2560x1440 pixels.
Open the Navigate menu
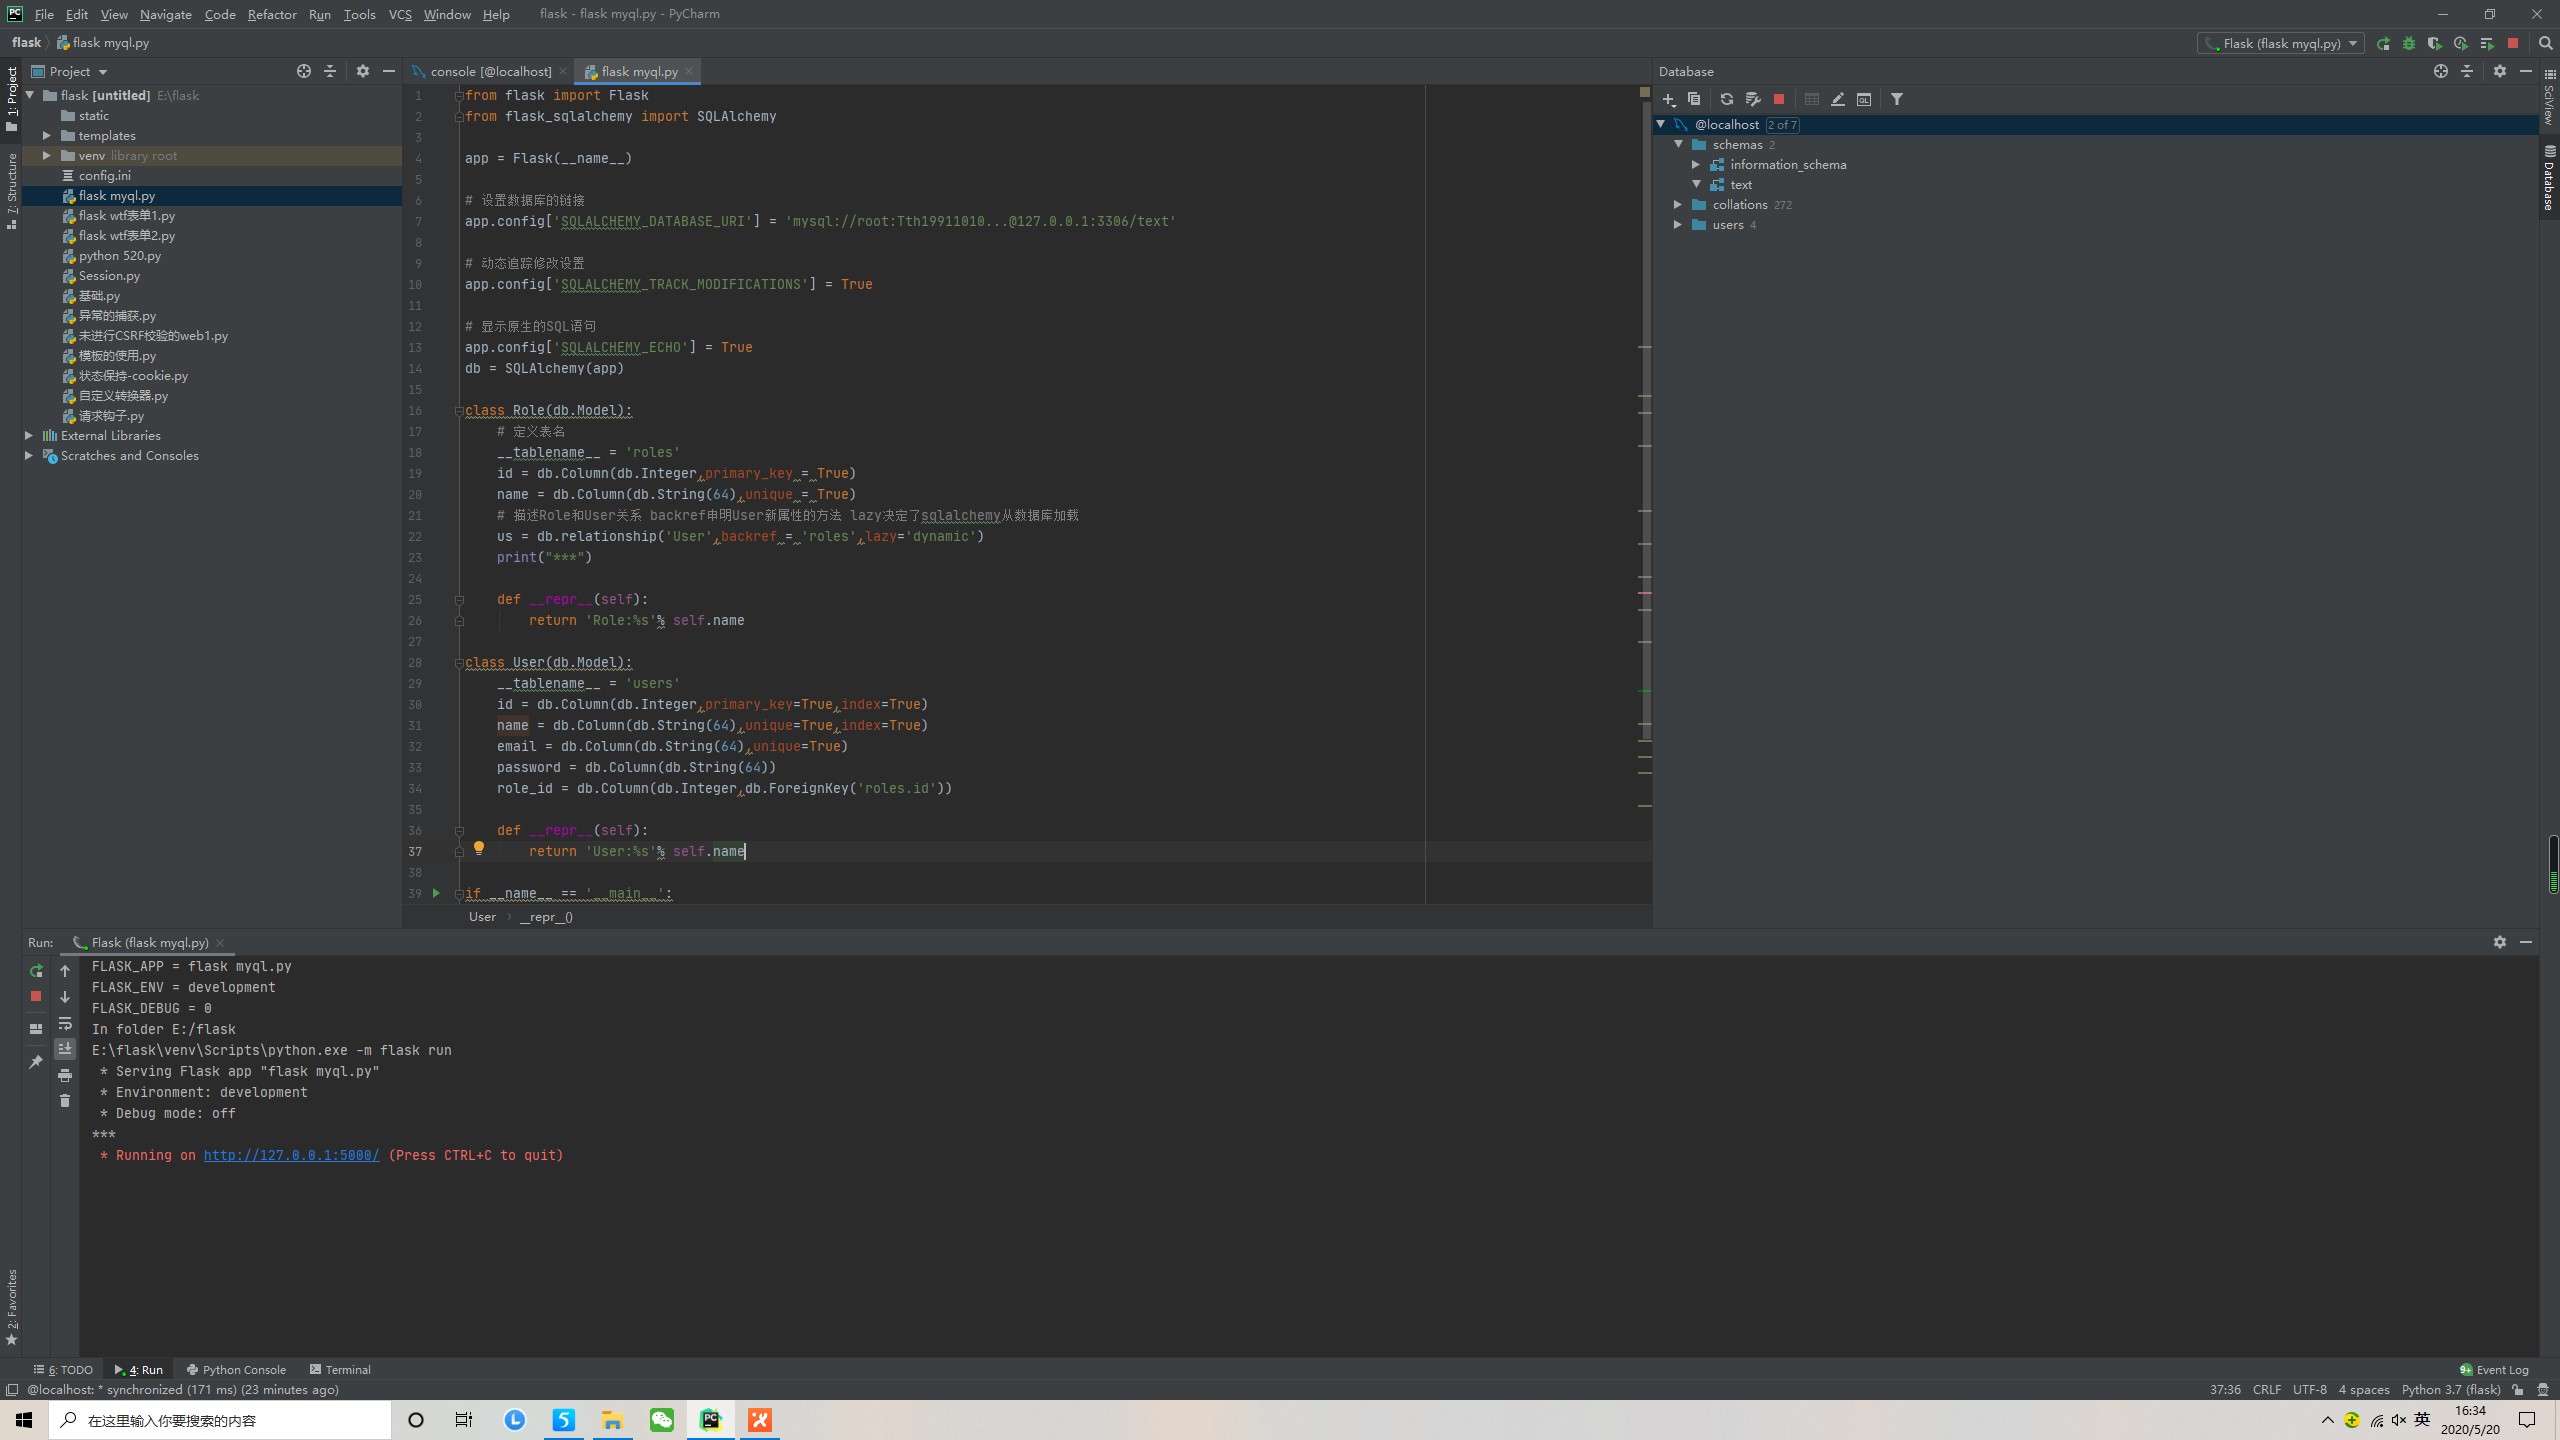point(166,14)
